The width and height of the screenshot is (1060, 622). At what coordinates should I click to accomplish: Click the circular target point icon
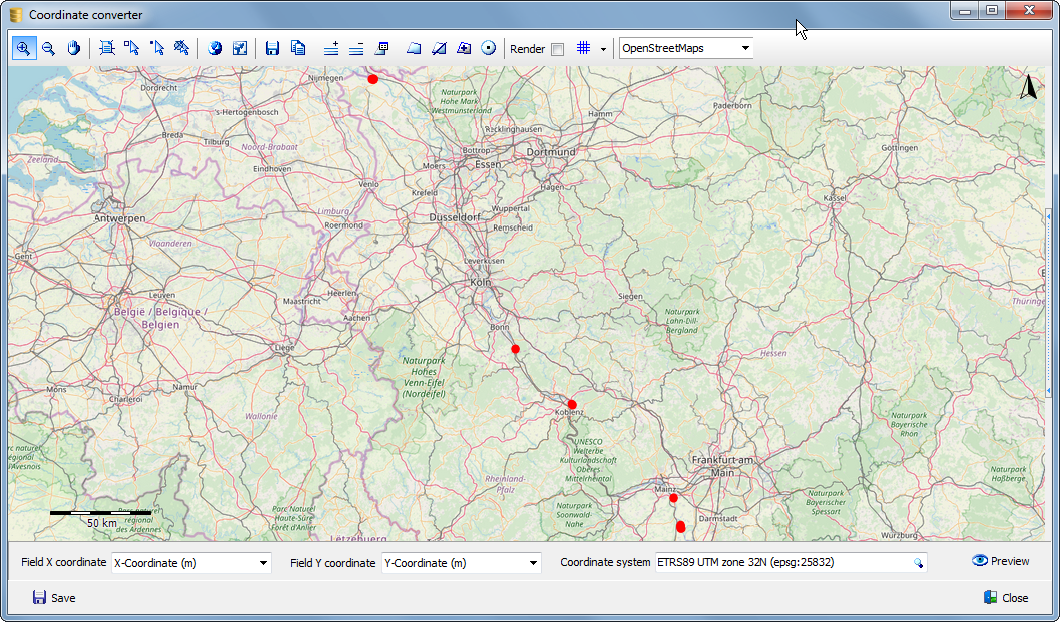489,48
